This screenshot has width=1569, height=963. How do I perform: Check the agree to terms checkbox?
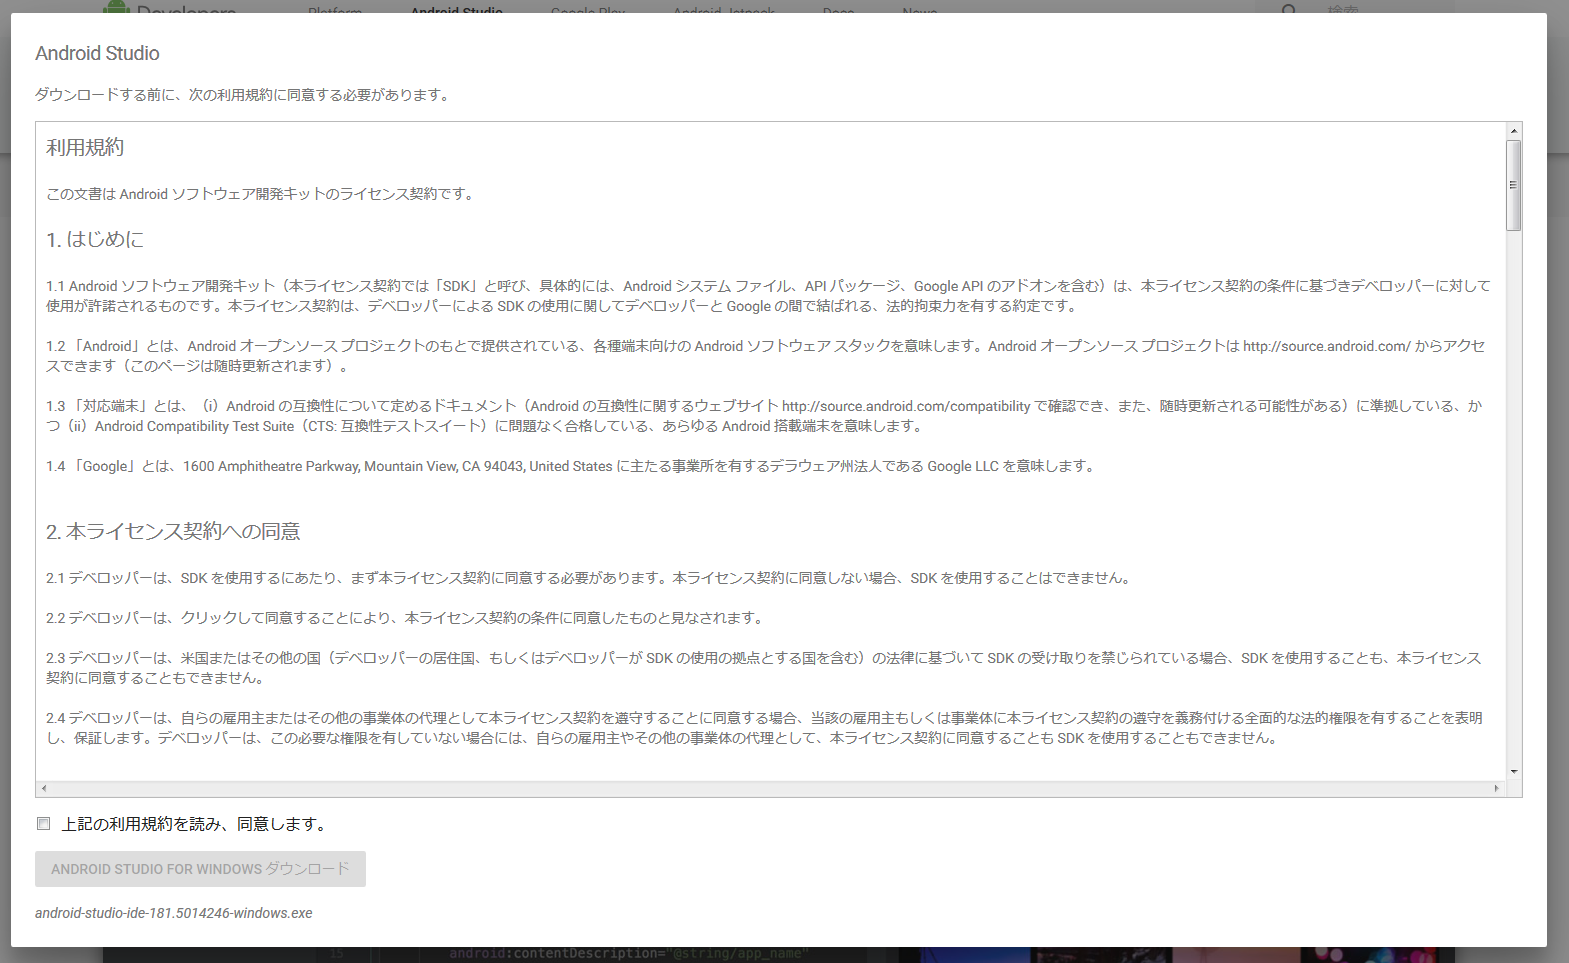(x=44, y=824)
